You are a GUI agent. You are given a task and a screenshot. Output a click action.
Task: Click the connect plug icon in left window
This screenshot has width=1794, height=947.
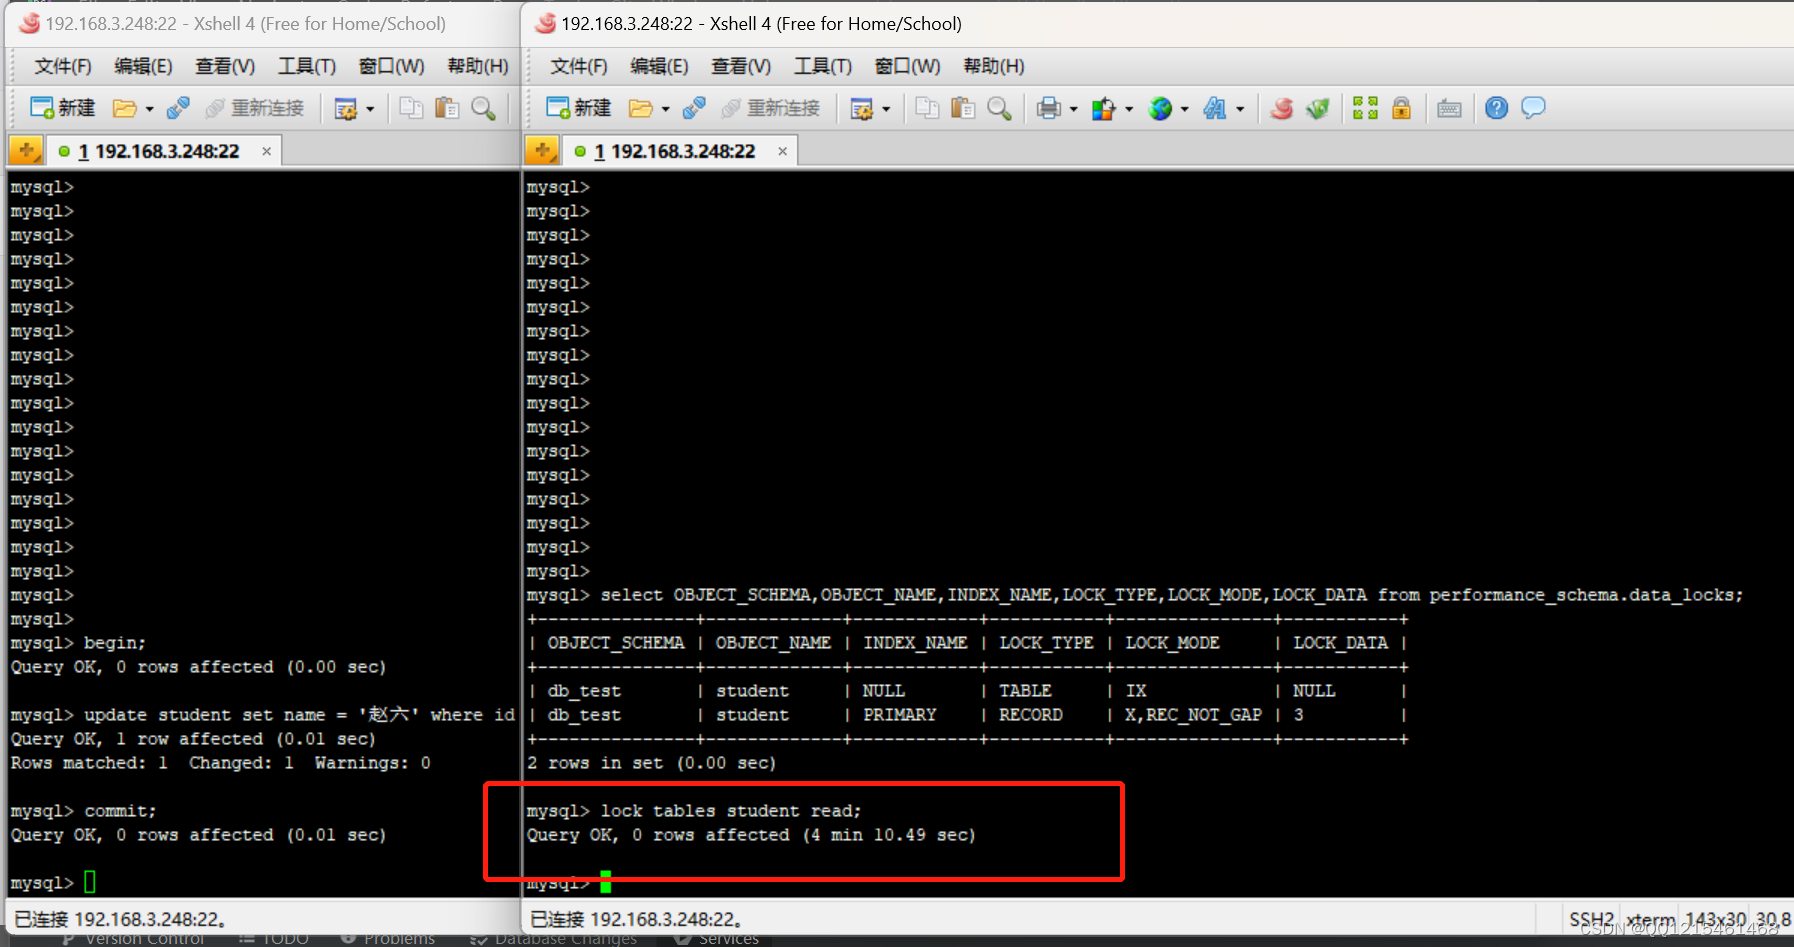(178, 108)
